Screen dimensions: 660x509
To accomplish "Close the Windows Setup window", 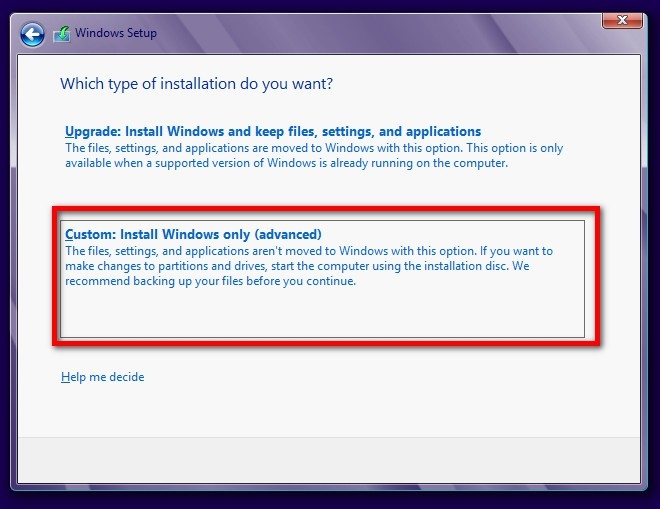I will [622, 19].
